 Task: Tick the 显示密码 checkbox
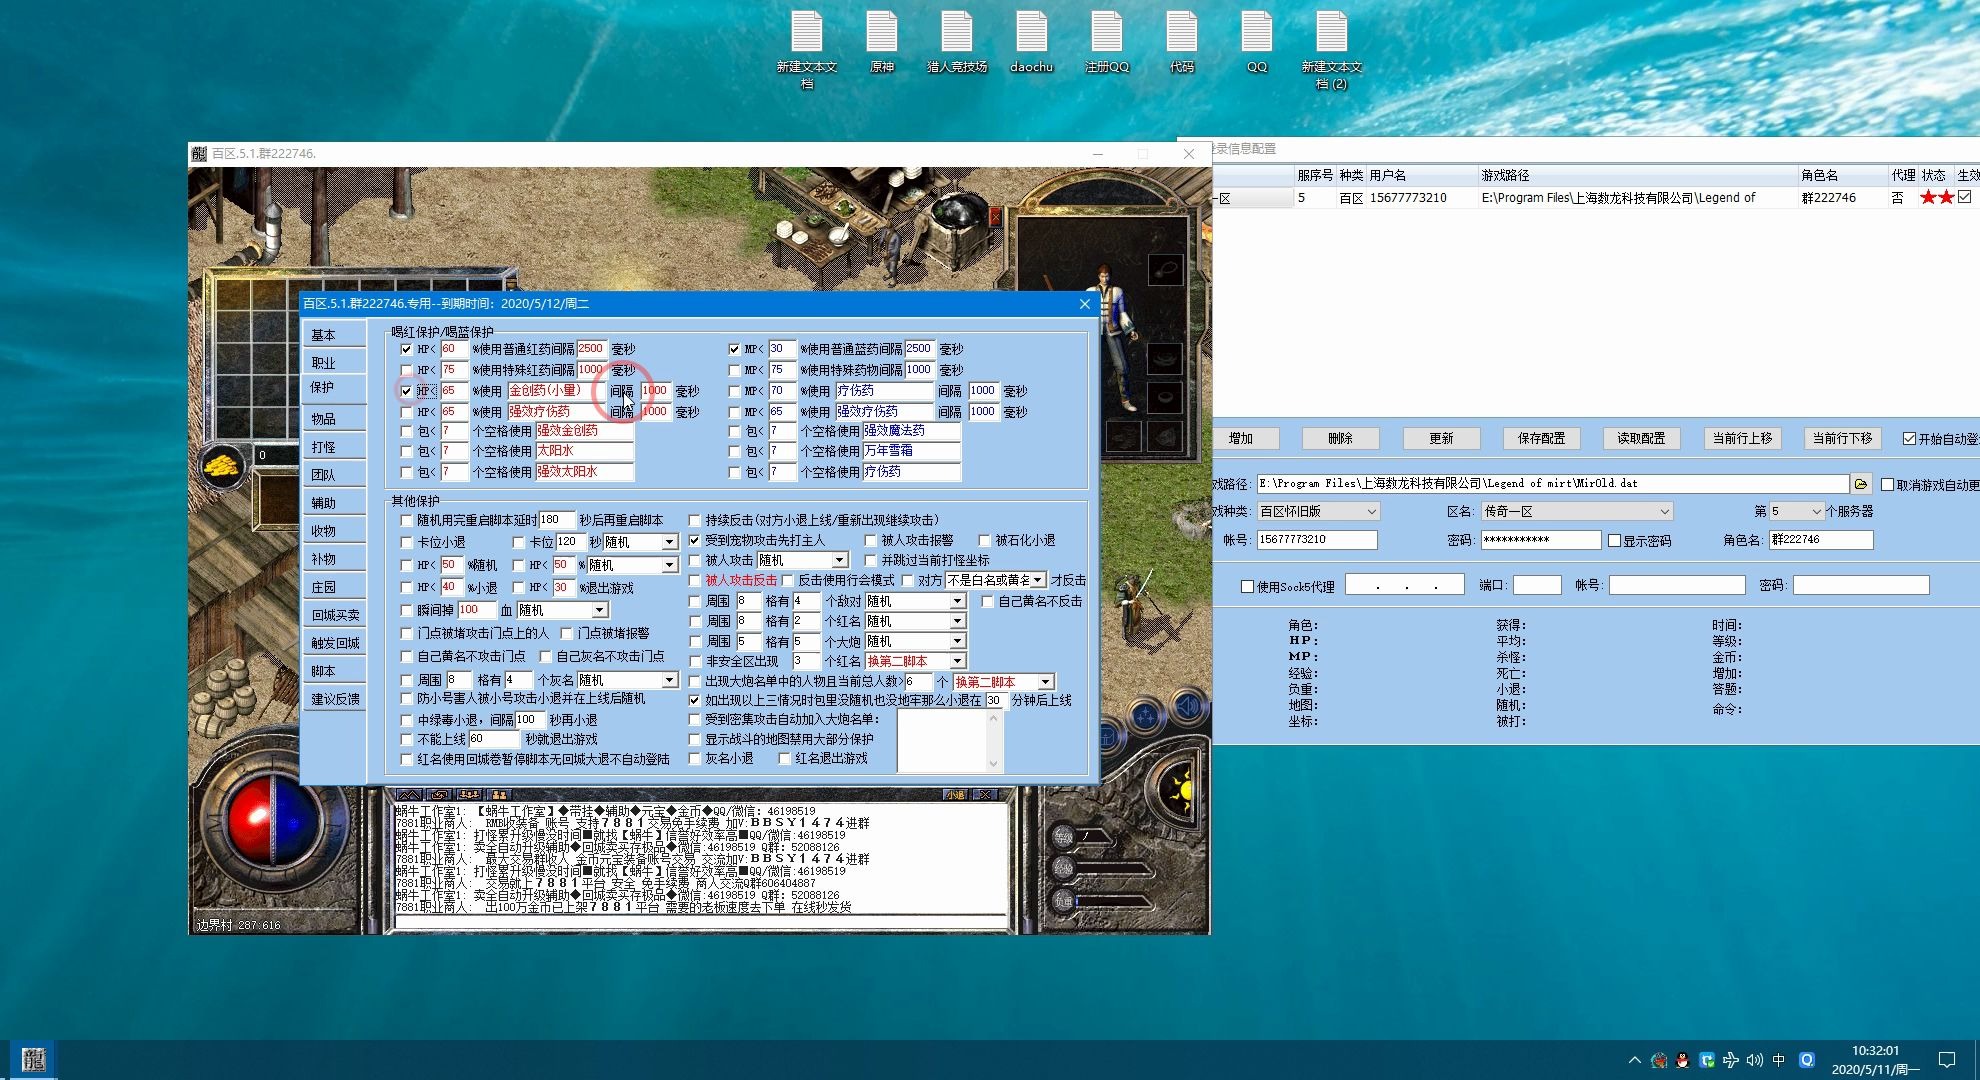[x=1614, y=541]
